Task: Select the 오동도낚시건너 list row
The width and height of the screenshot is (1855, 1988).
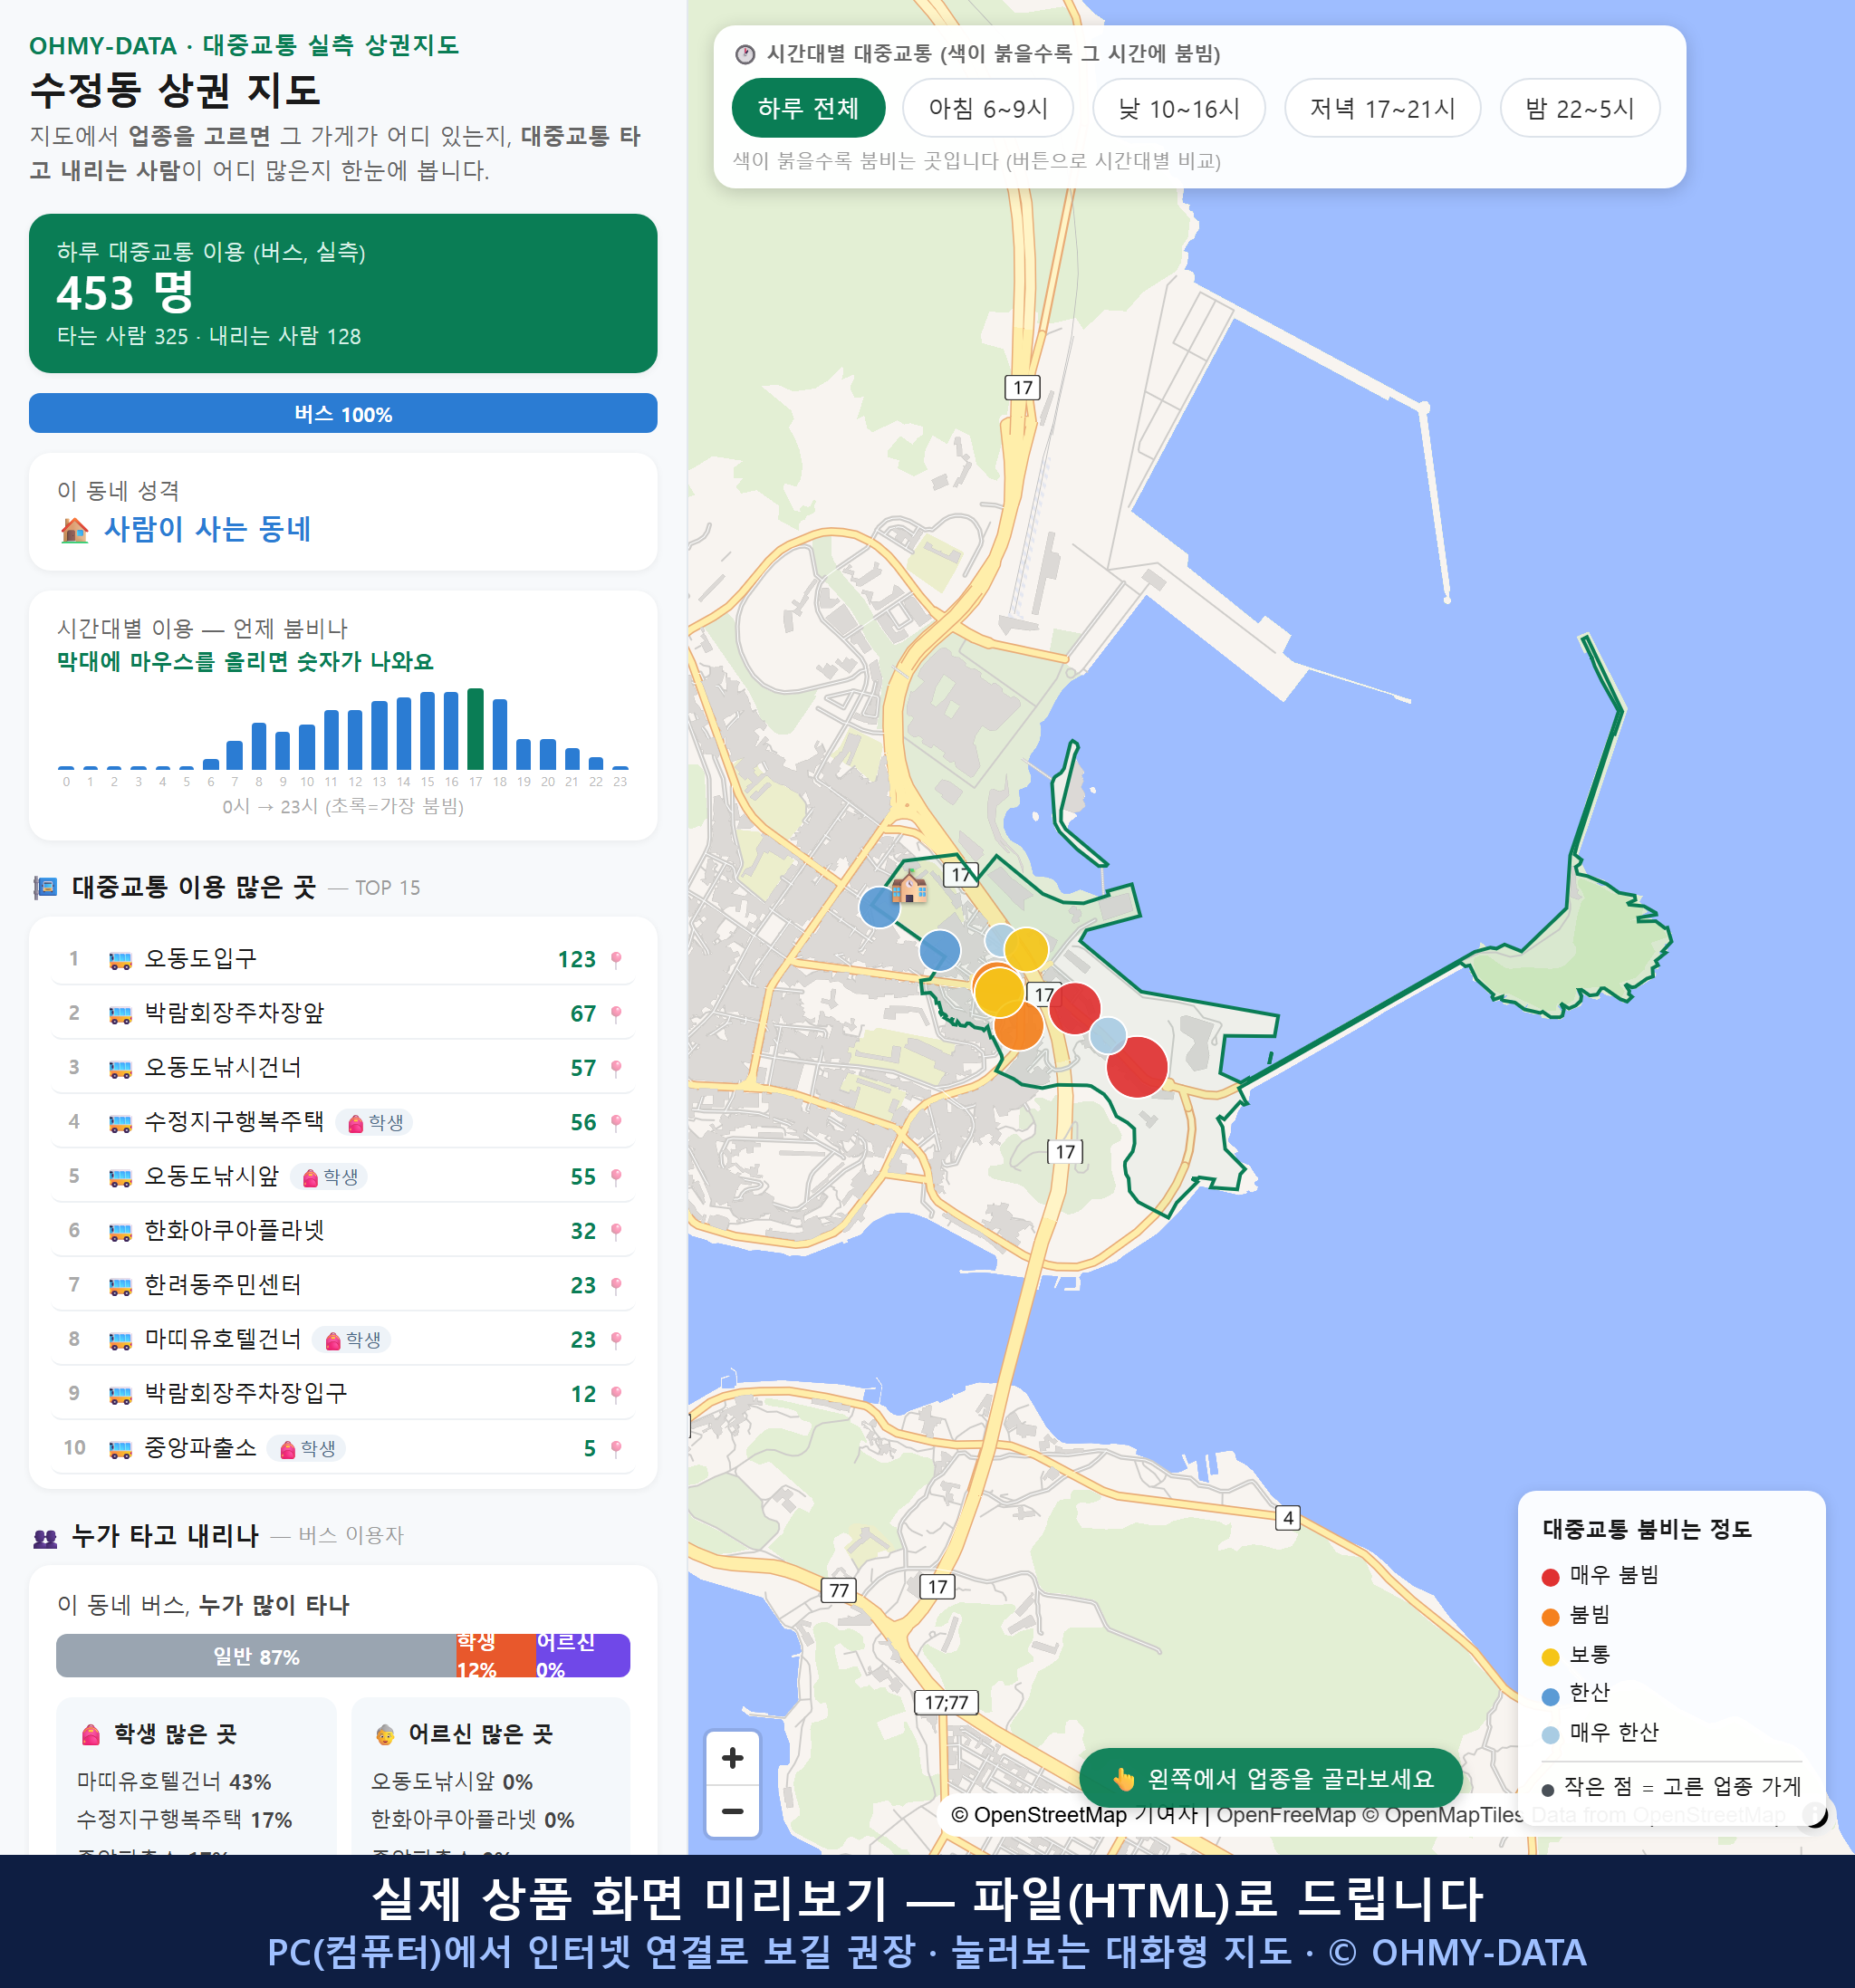Action: click(342, 1068)
